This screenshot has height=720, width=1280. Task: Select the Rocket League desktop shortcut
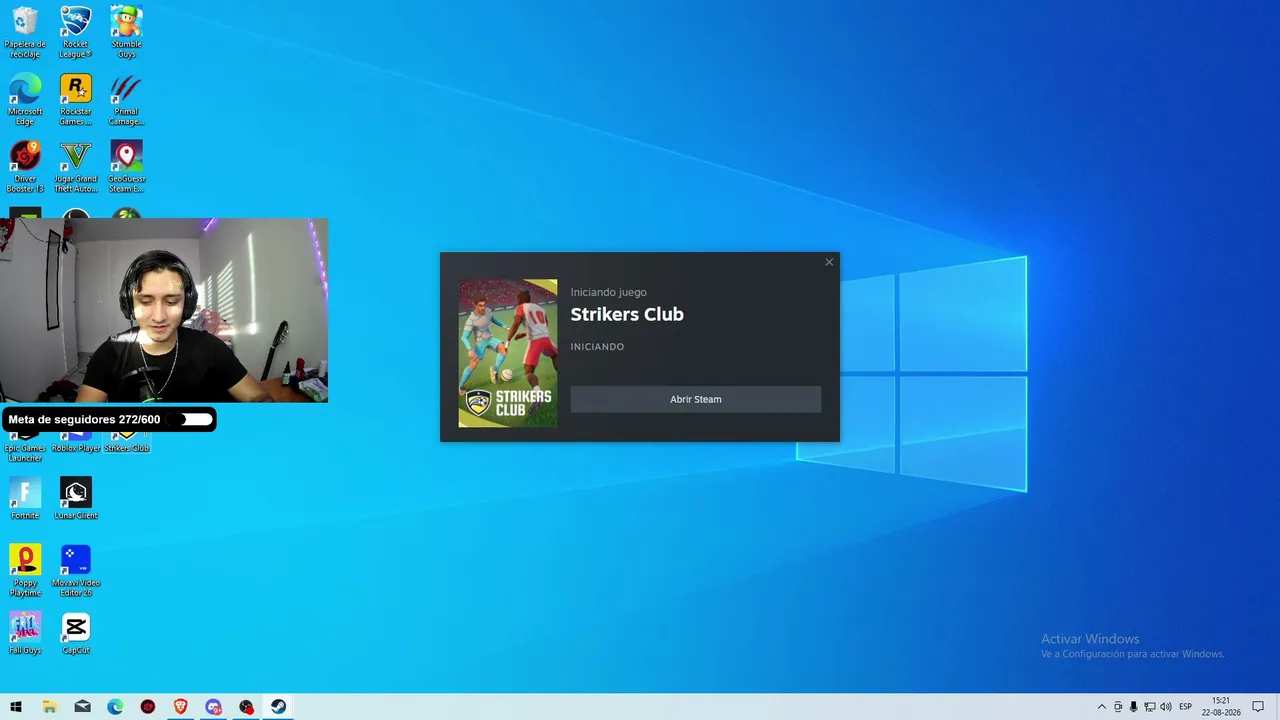coord(76,32)
